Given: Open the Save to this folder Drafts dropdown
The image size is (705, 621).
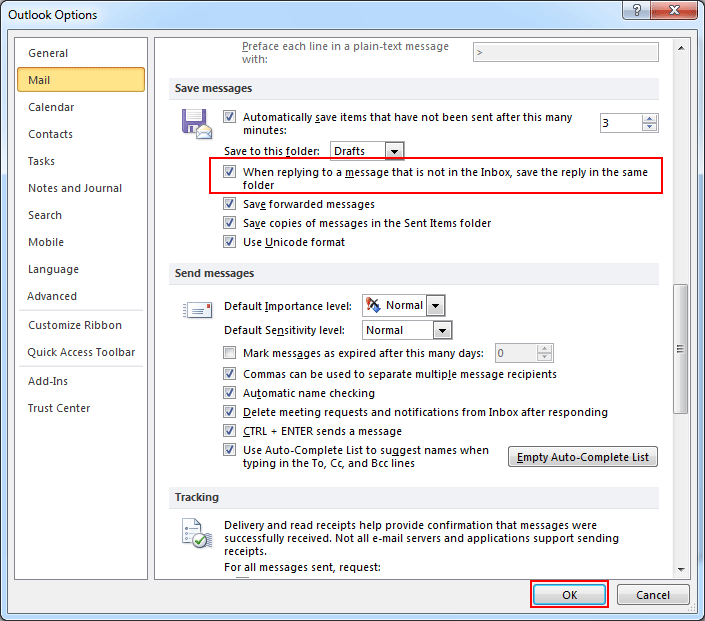Looking at the screenshot, I should click(x=394, y=151).
